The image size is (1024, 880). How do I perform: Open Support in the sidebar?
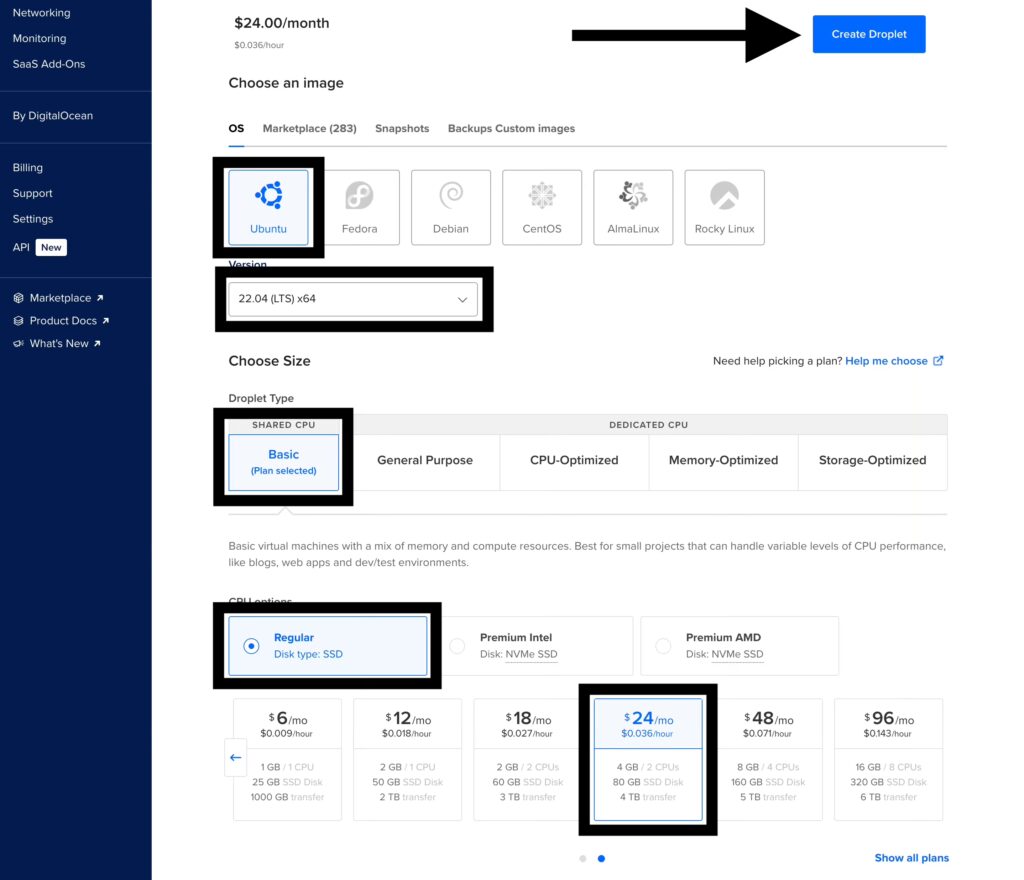click(33, 193)
